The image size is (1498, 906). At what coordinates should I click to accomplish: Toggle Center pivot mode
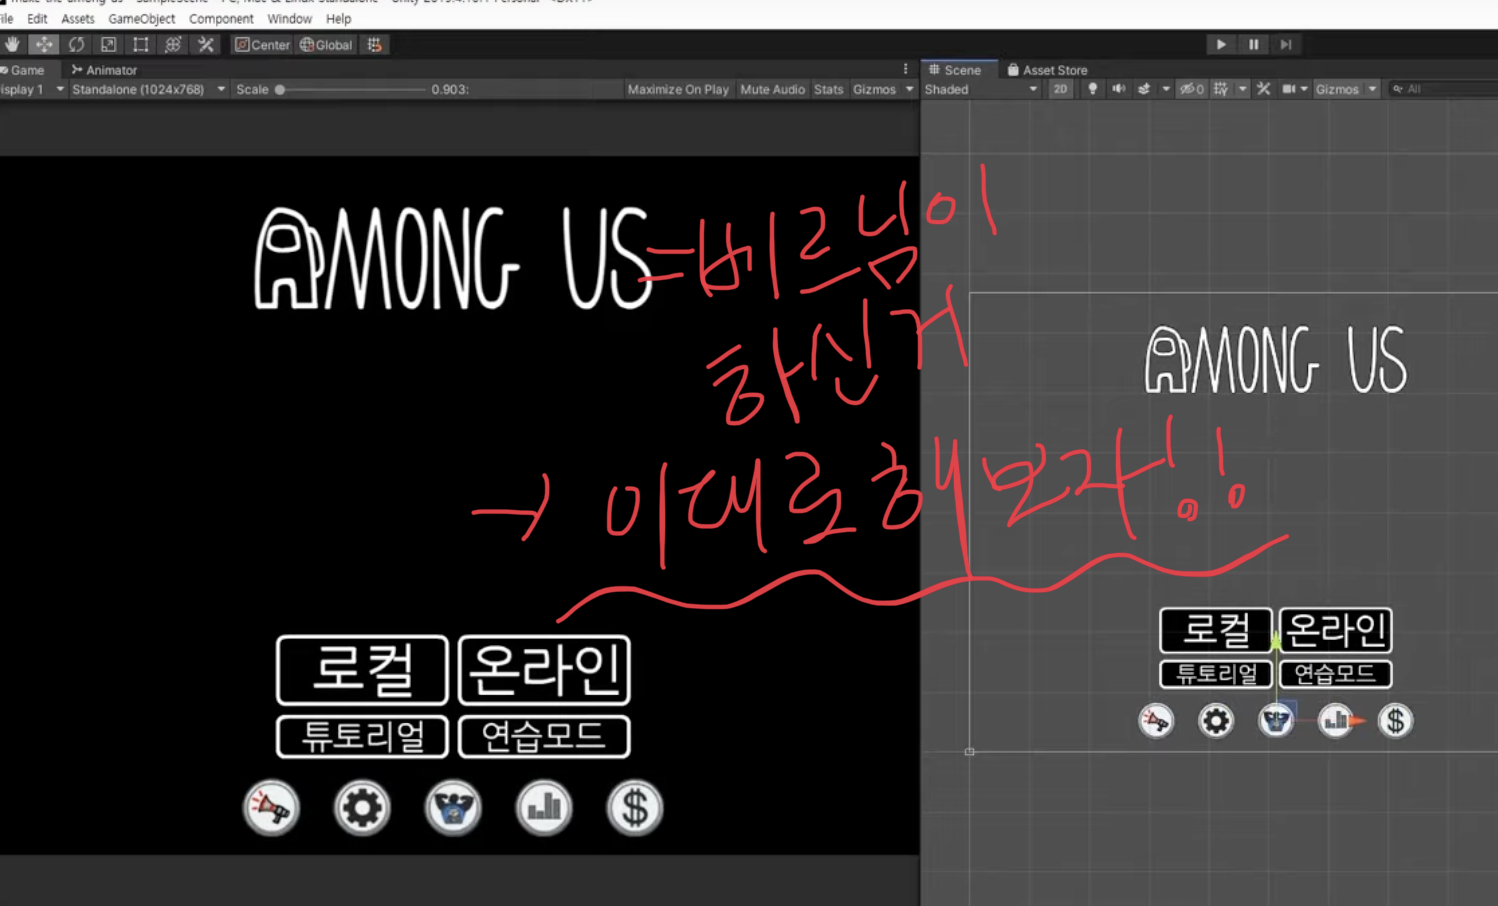pyautogui.click(x=262, y=44)
